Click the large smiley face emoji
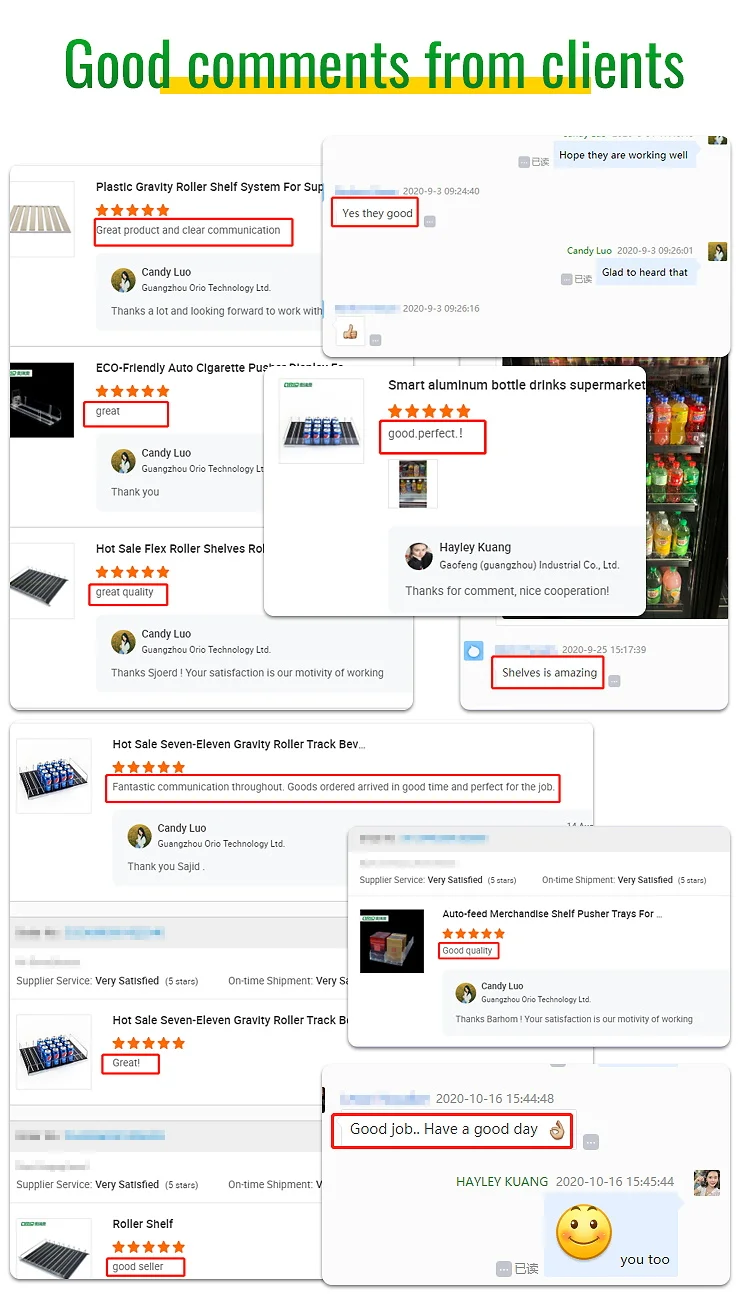 click(584, 1233)
